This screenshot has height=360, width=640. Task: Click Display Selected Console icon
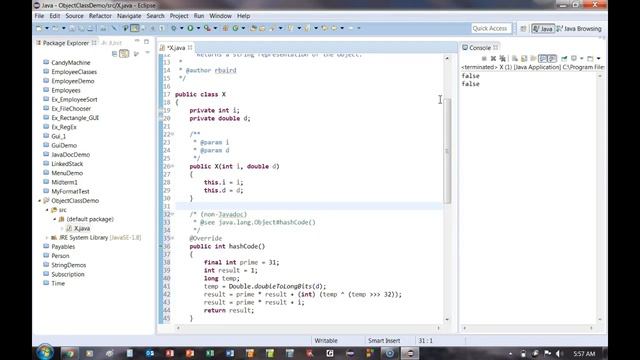pyautogui.click(x=574, y=58)
